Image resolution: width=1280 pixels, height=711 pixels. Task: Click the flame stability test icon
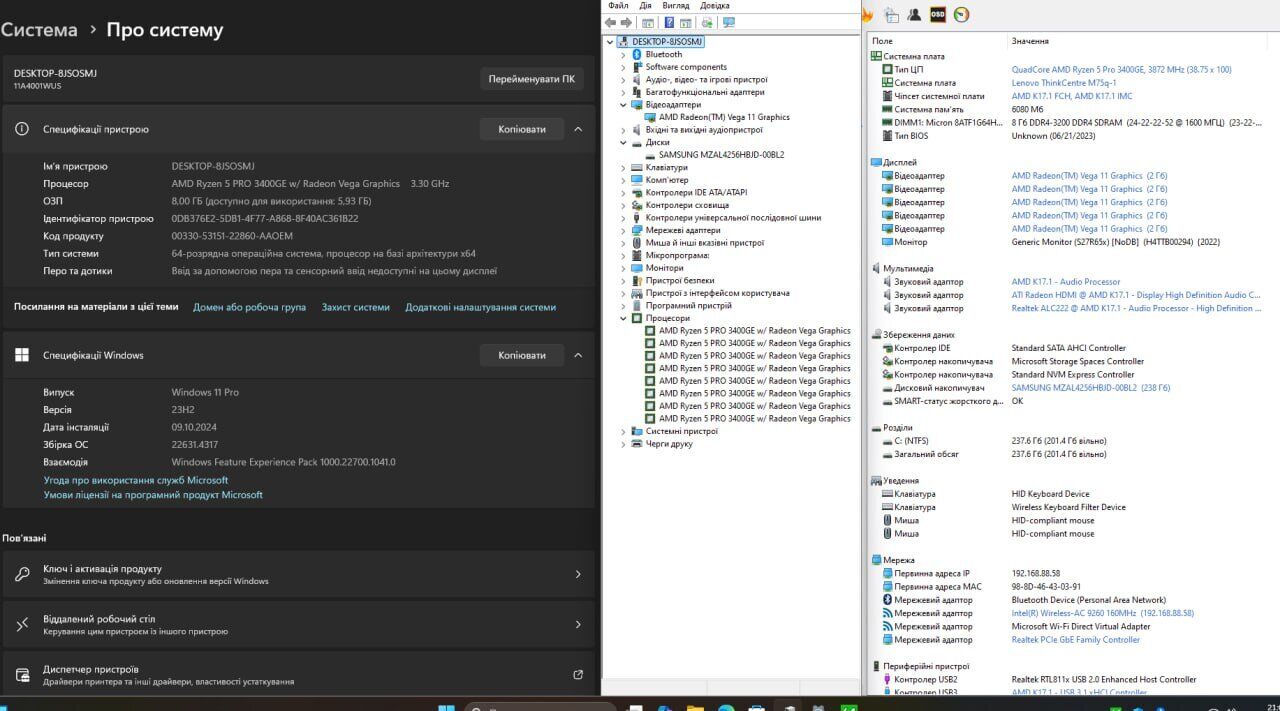coord(867,15)
